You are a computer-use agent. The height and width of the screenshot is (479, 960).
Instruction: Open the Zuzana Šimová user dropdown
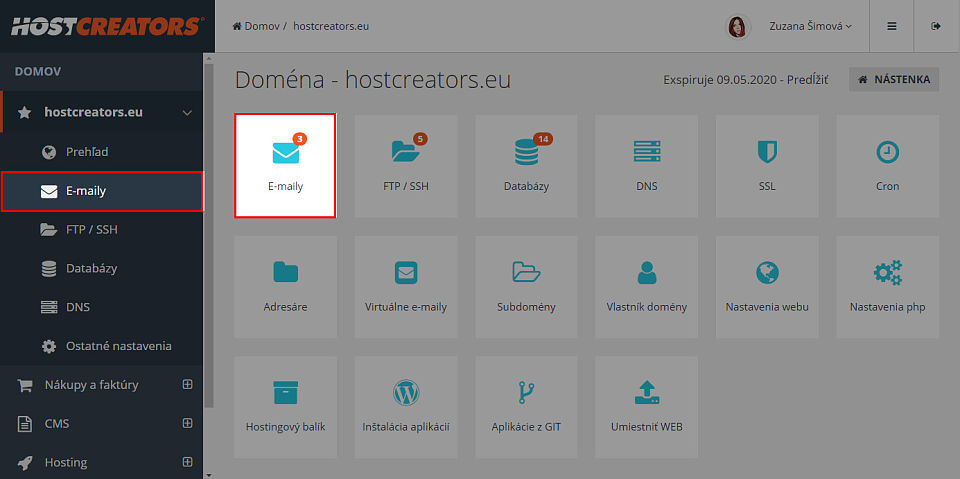click(811, 26)
